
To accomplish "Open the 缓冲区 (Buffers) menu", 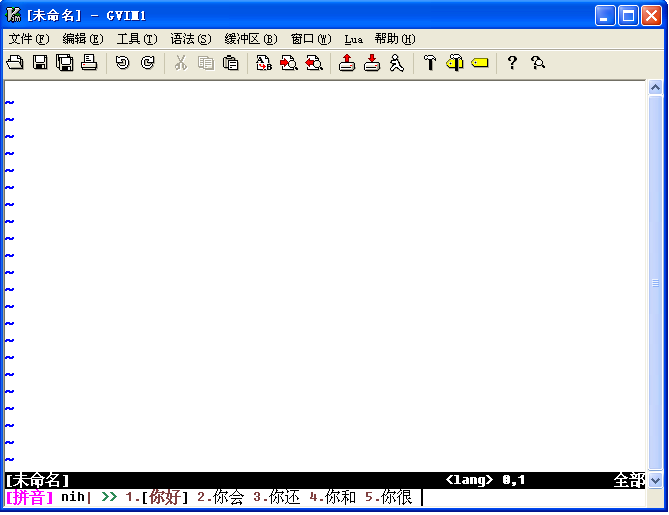I will [250, 39].
